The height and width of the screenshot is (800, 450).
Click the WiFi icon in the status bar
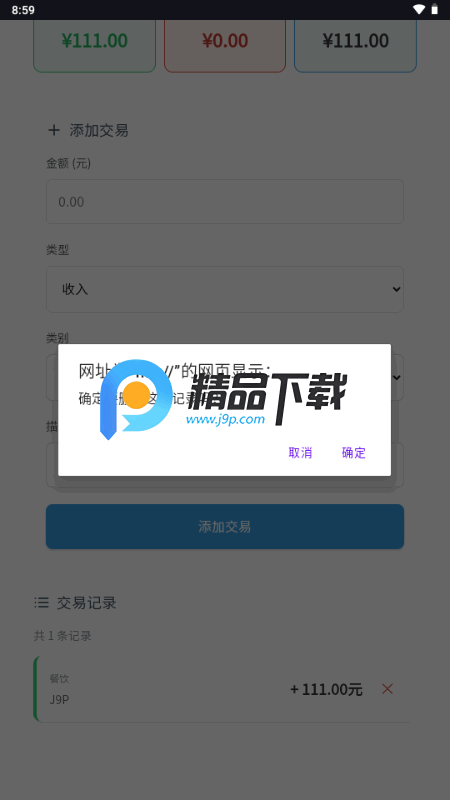click(x=419, y=9)
